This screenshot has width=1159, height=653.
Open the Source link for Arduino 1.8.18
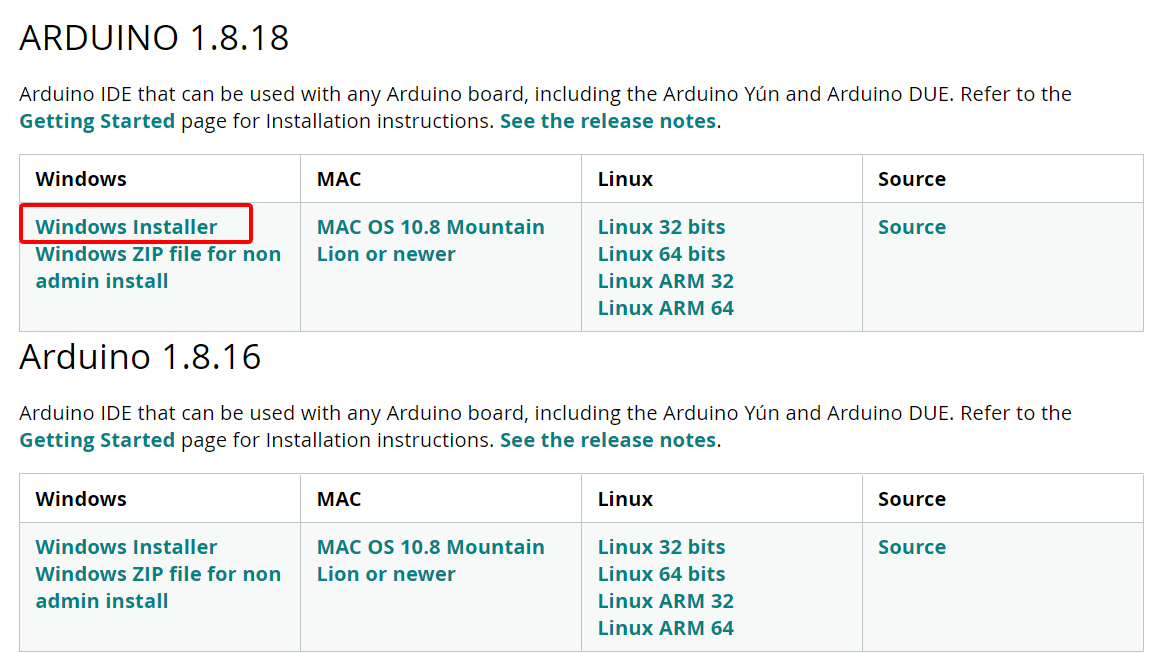[911, 226]
